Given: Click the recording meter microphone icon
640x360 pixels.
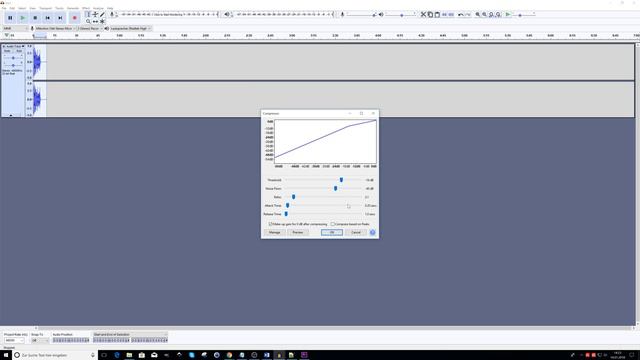Looking at the screenshot, I should coord(112,14).
